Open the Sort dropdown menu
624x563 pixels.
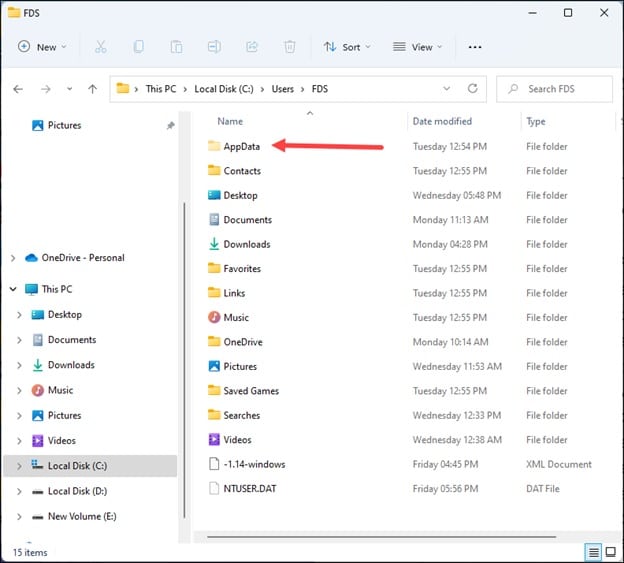pyautogui.click(x=347, y=47)
